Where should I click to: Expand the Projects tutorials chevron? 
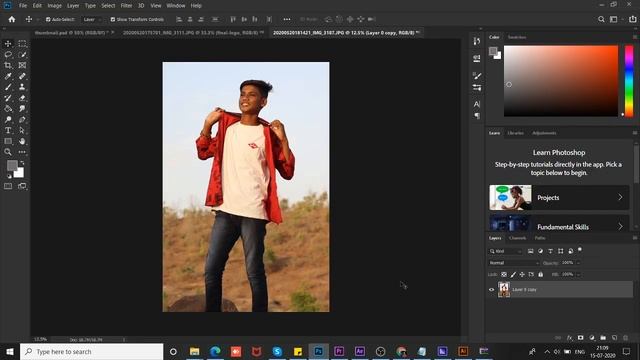coord(620,198)
